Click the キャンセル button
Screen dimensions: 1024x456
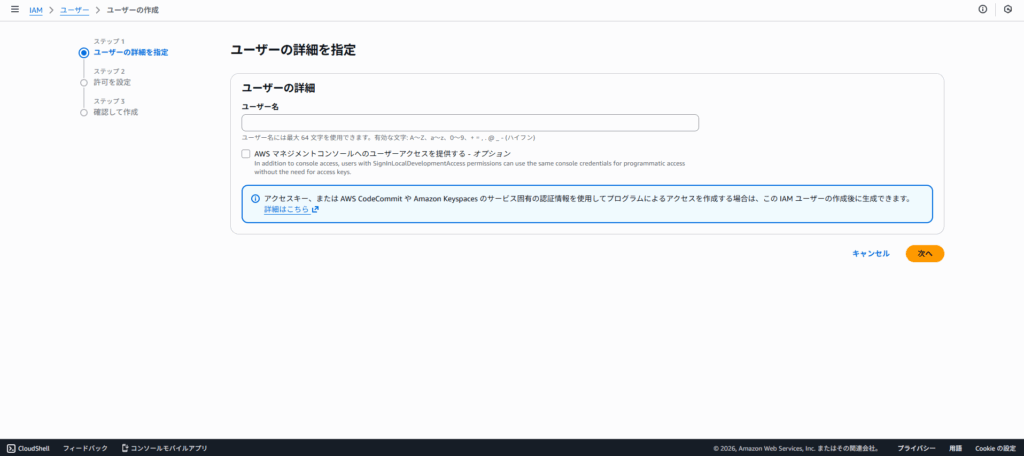coord(870,254)
